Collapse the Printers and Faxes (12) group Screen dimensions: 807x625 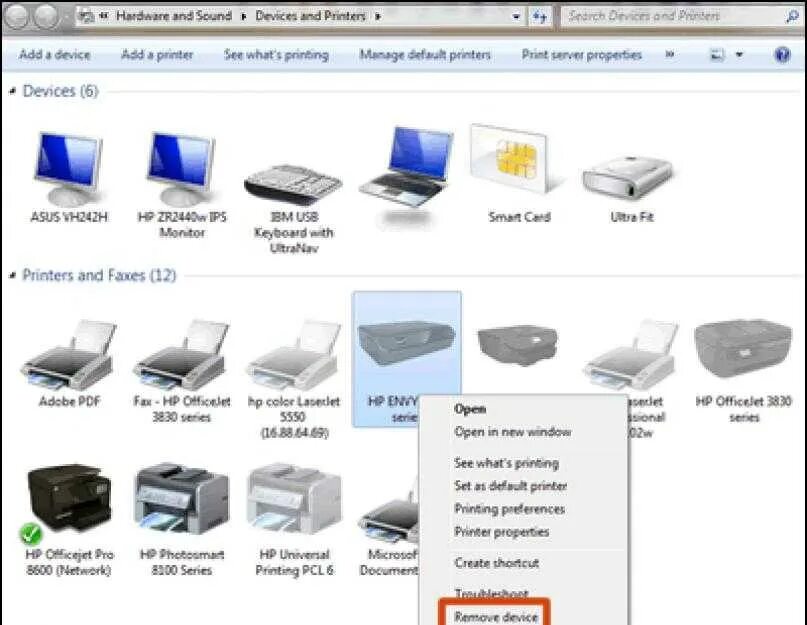click(13, 275)
